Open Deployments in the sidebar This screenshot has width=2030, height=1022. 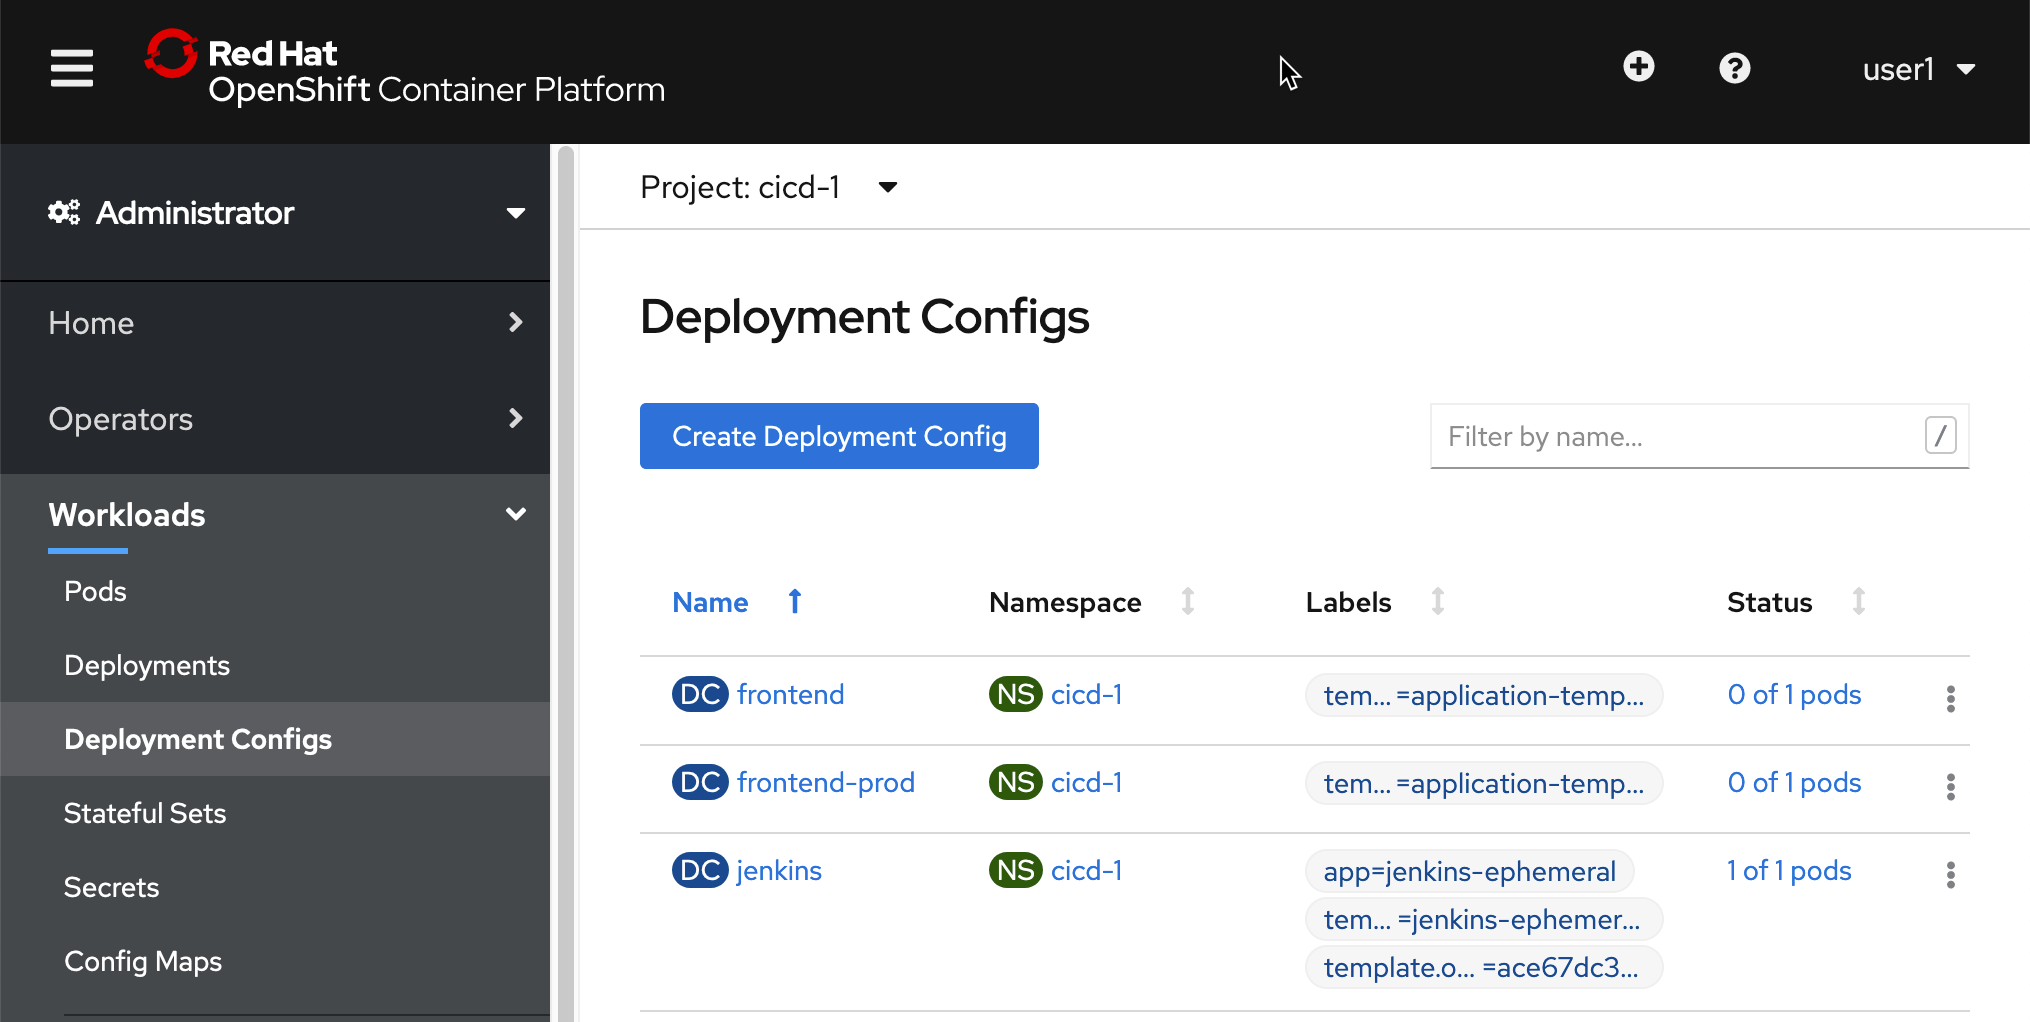click(x=147, y=665)
